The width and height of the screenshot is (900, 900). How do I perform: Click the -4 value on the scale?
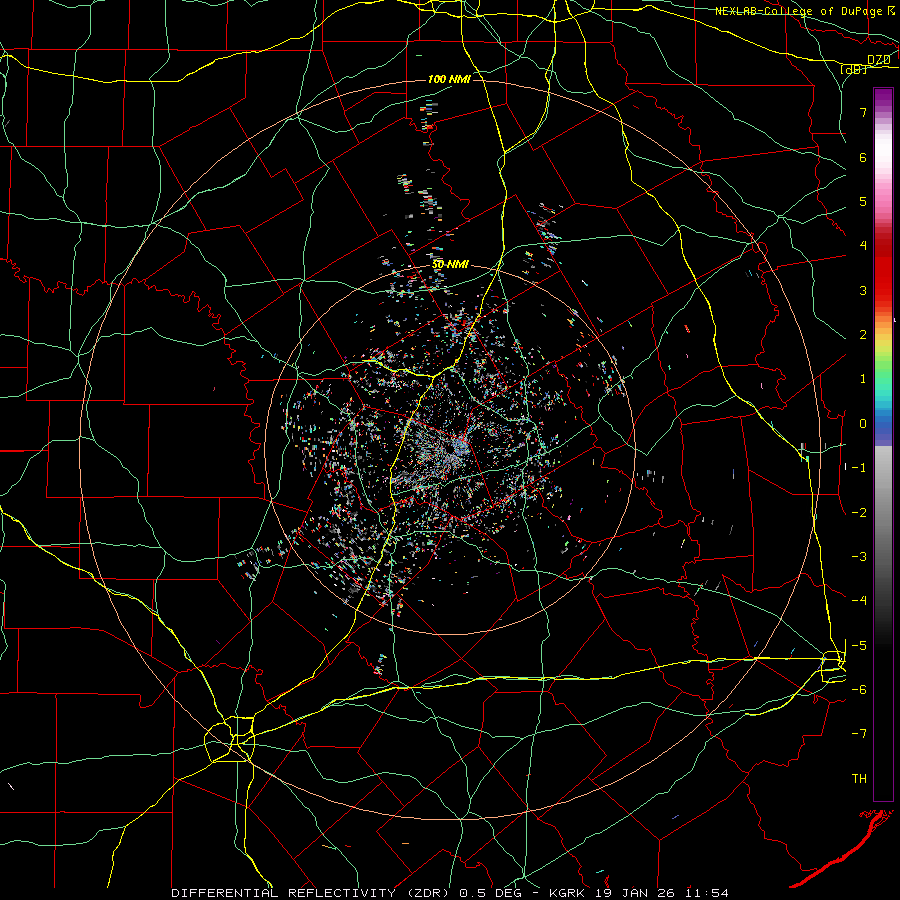[x=859, y=601]
